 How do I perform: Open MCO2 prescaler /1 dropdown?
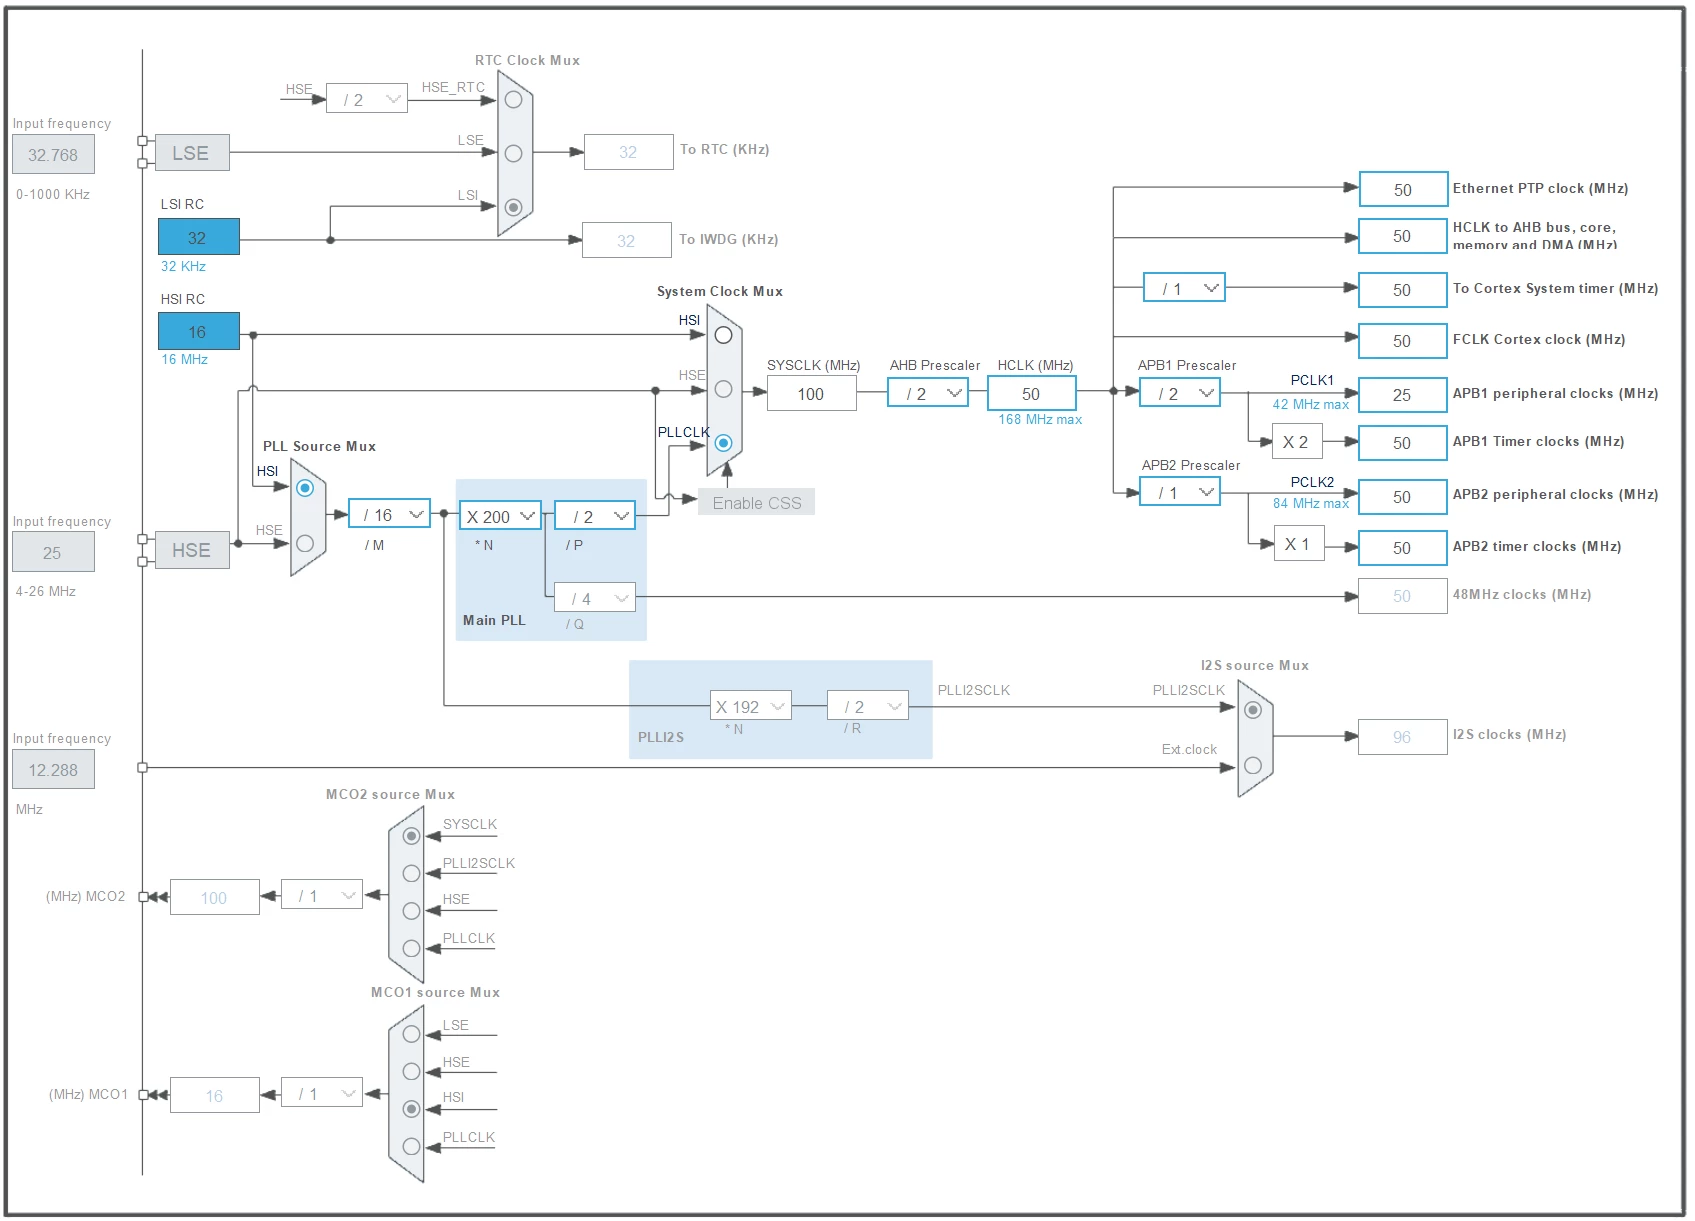322,896
